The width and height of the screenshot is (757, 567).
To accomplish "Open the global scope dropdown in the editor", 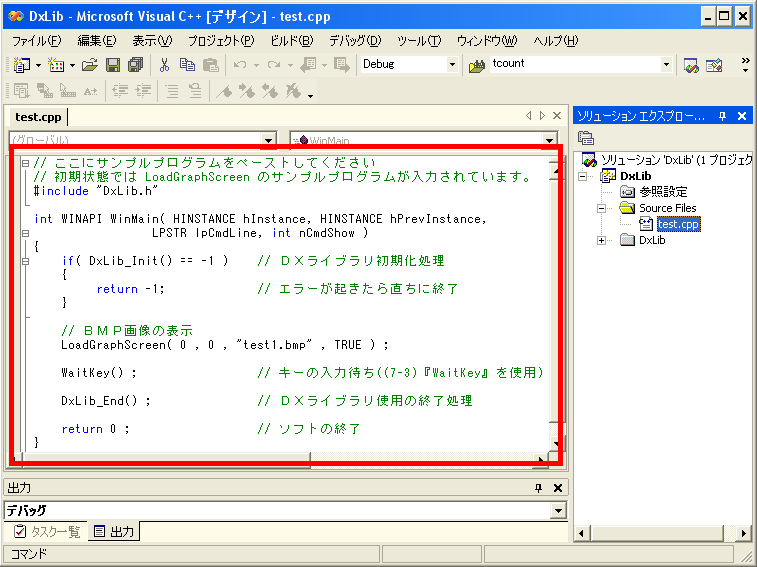I will pos(268,140).
